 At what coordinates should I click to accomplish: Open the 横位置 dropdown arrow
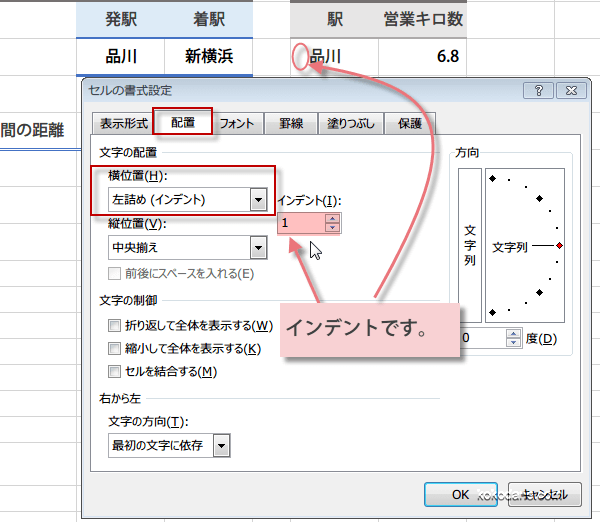tap(259, 199)
